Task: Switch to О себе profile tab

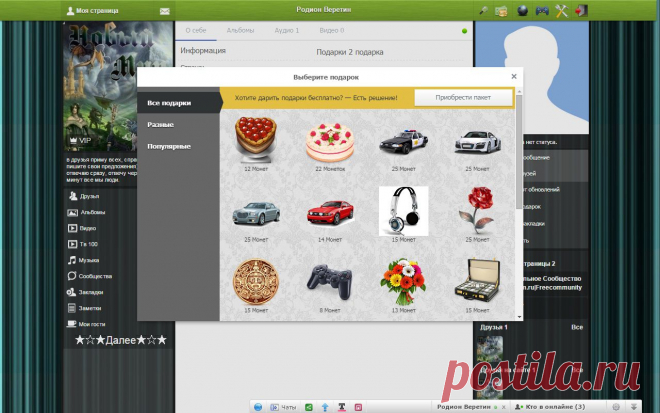Action: [196, 30]
